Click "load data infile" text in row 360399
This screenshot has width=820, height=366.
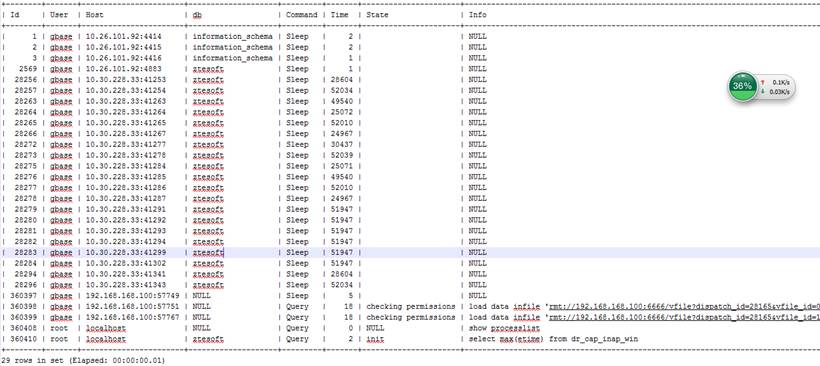click(504, 317)
